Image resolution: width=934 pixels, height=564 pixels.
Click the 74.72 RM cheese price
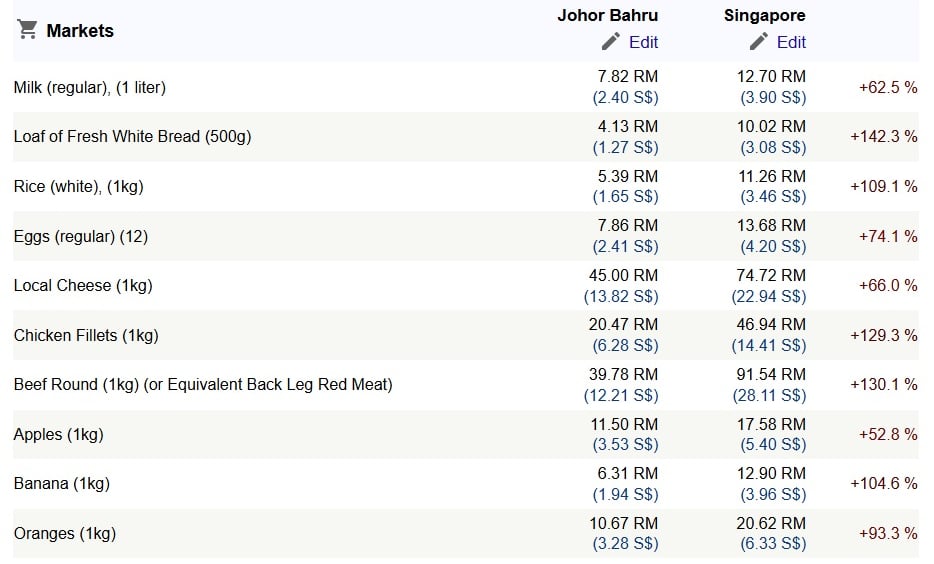771,276
